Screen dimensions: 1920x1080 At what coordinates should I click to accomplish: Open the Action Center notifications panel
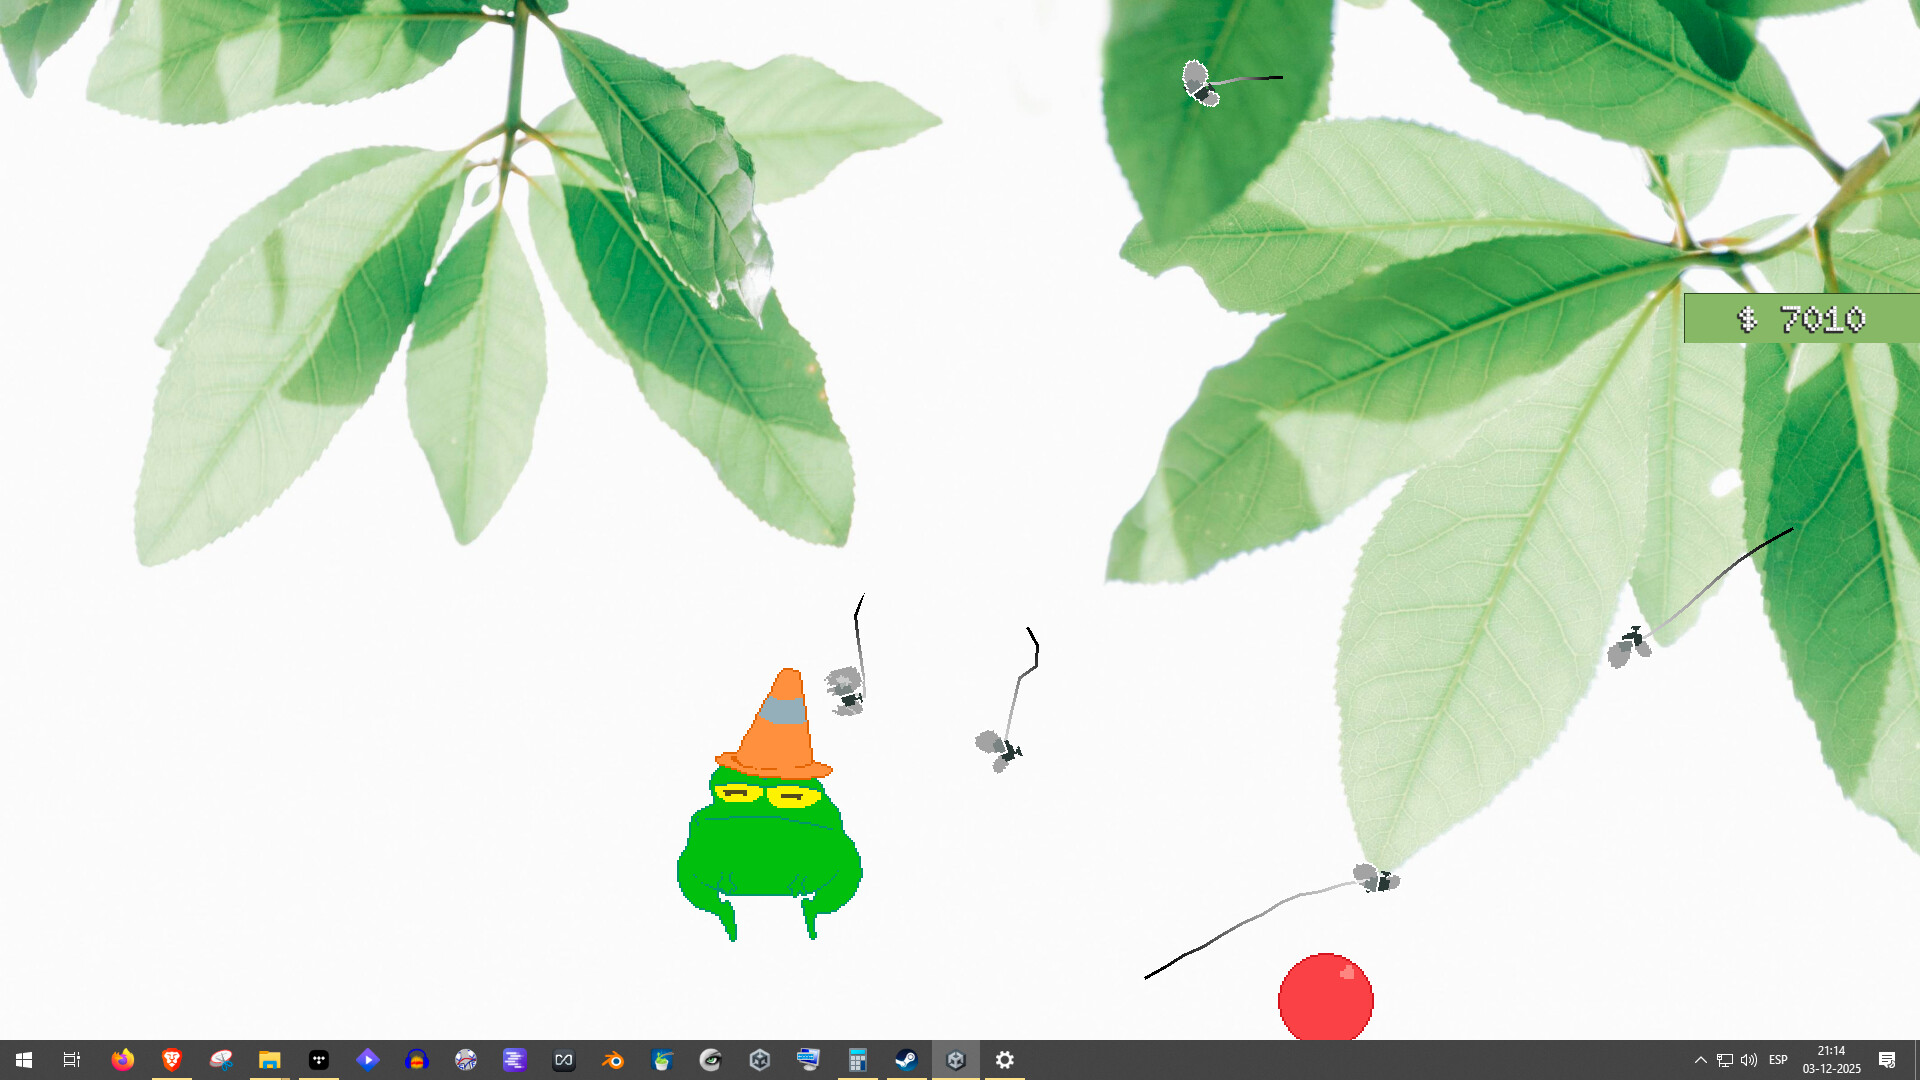coord(1888,1060)
